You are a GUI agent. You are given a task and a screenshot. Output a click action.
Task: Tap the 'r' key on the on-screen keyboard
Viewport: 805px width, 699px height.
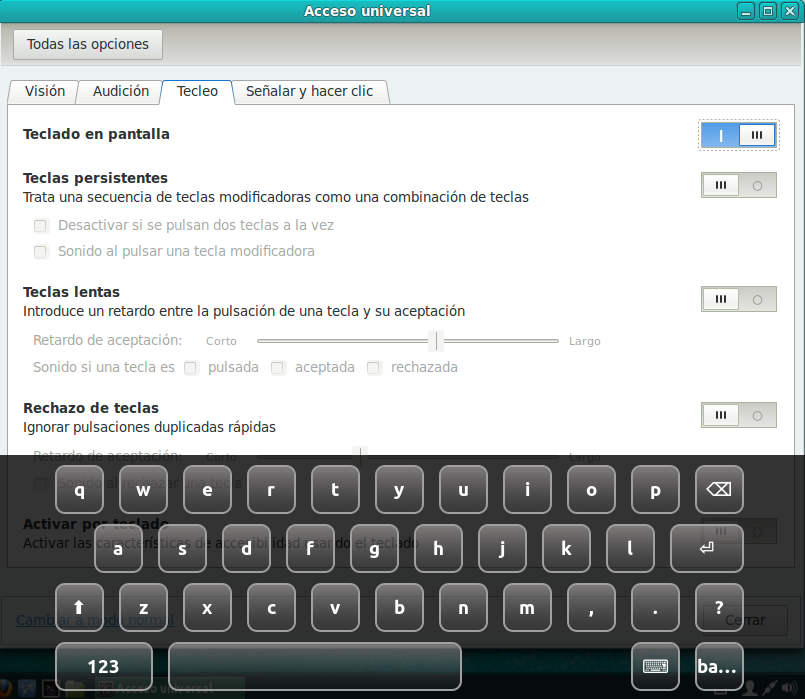271,489
